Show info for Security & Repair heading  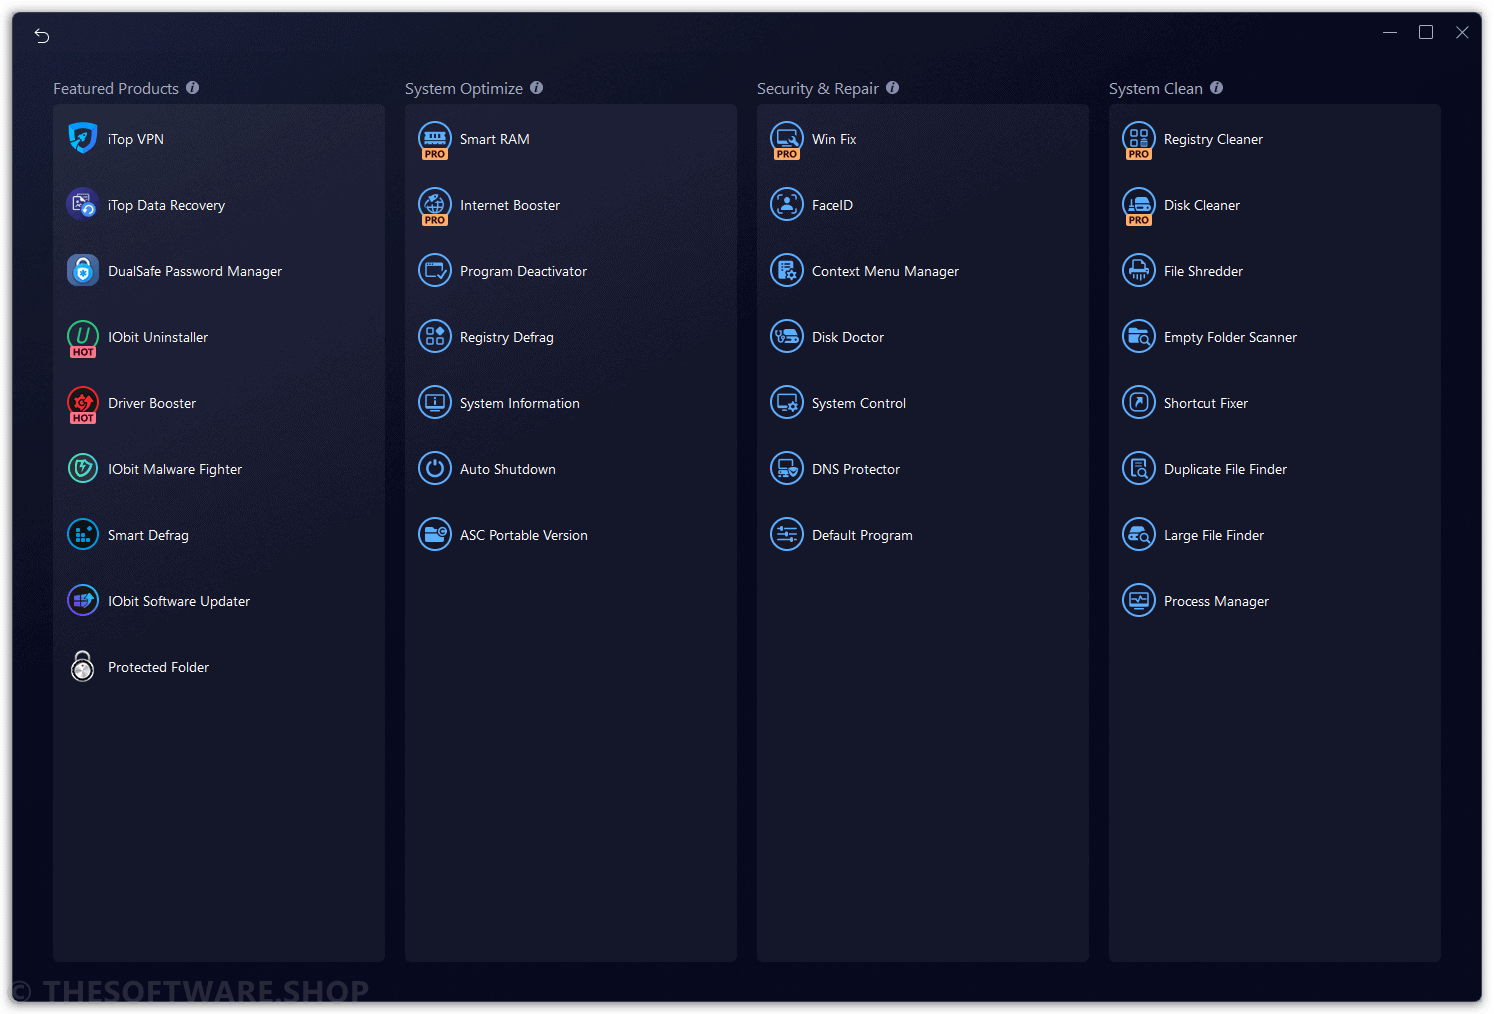click(893, 88)
